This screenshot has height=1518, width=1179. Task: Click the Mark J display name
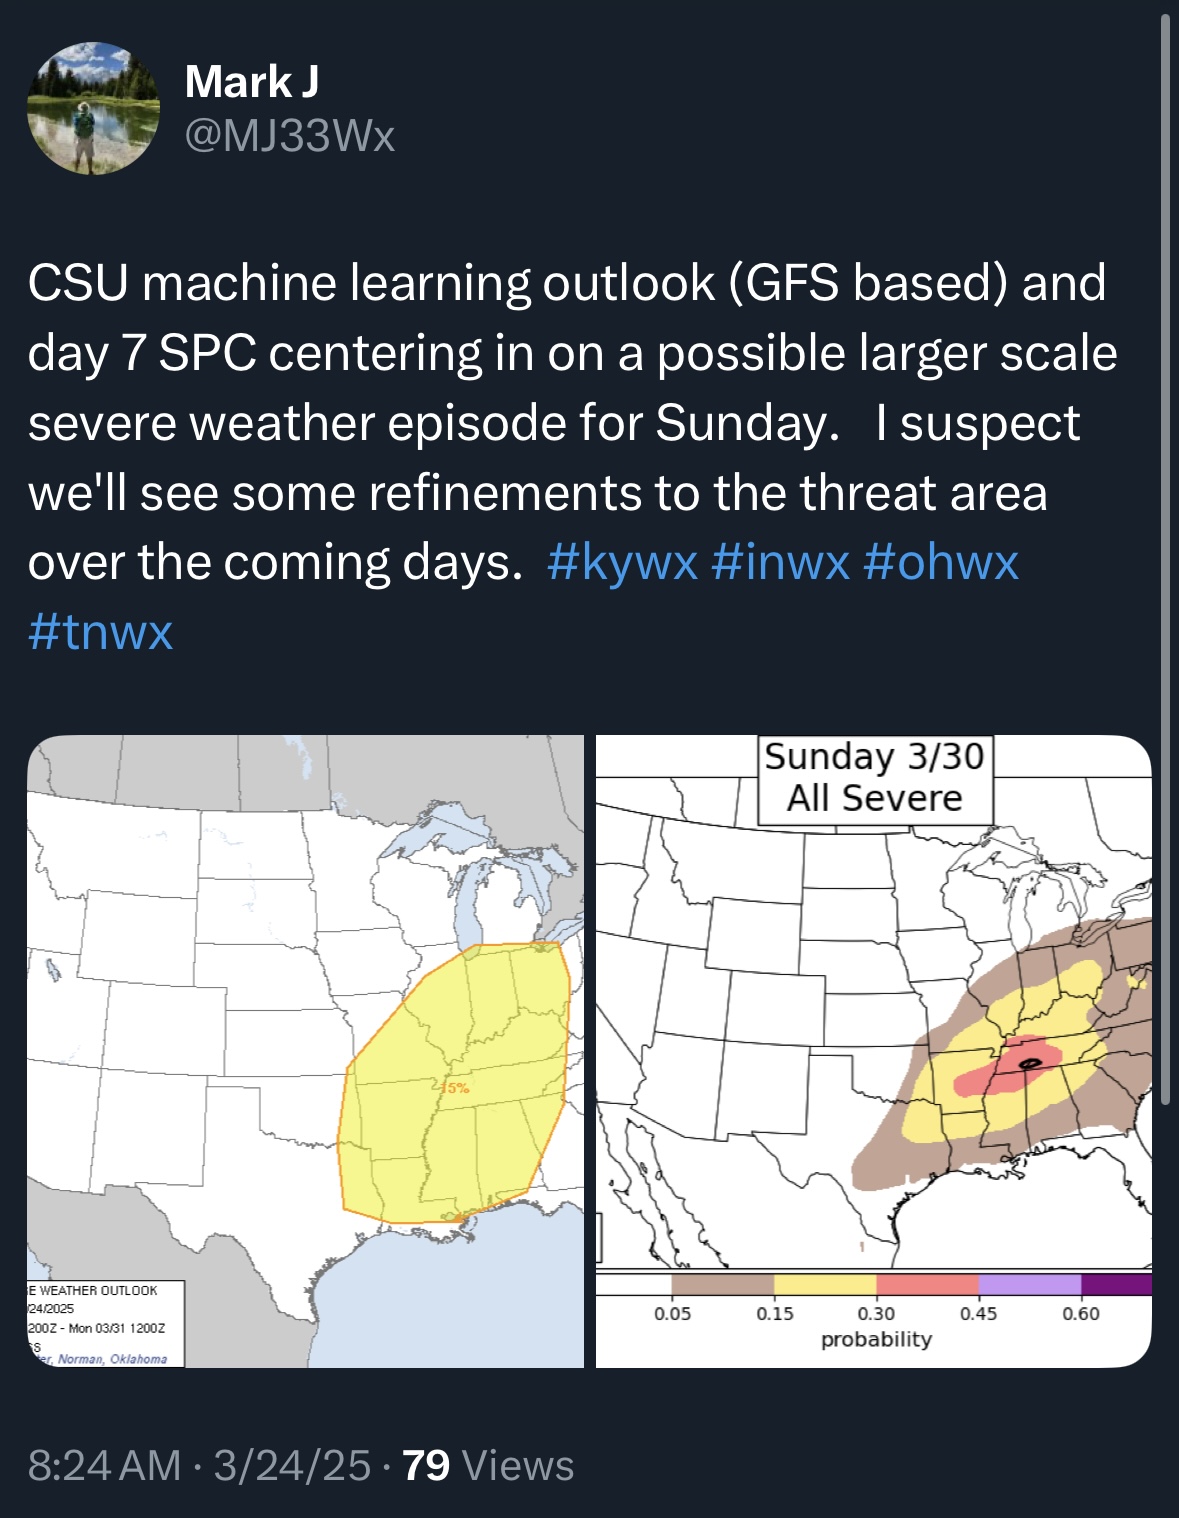[x=252, y=81]
